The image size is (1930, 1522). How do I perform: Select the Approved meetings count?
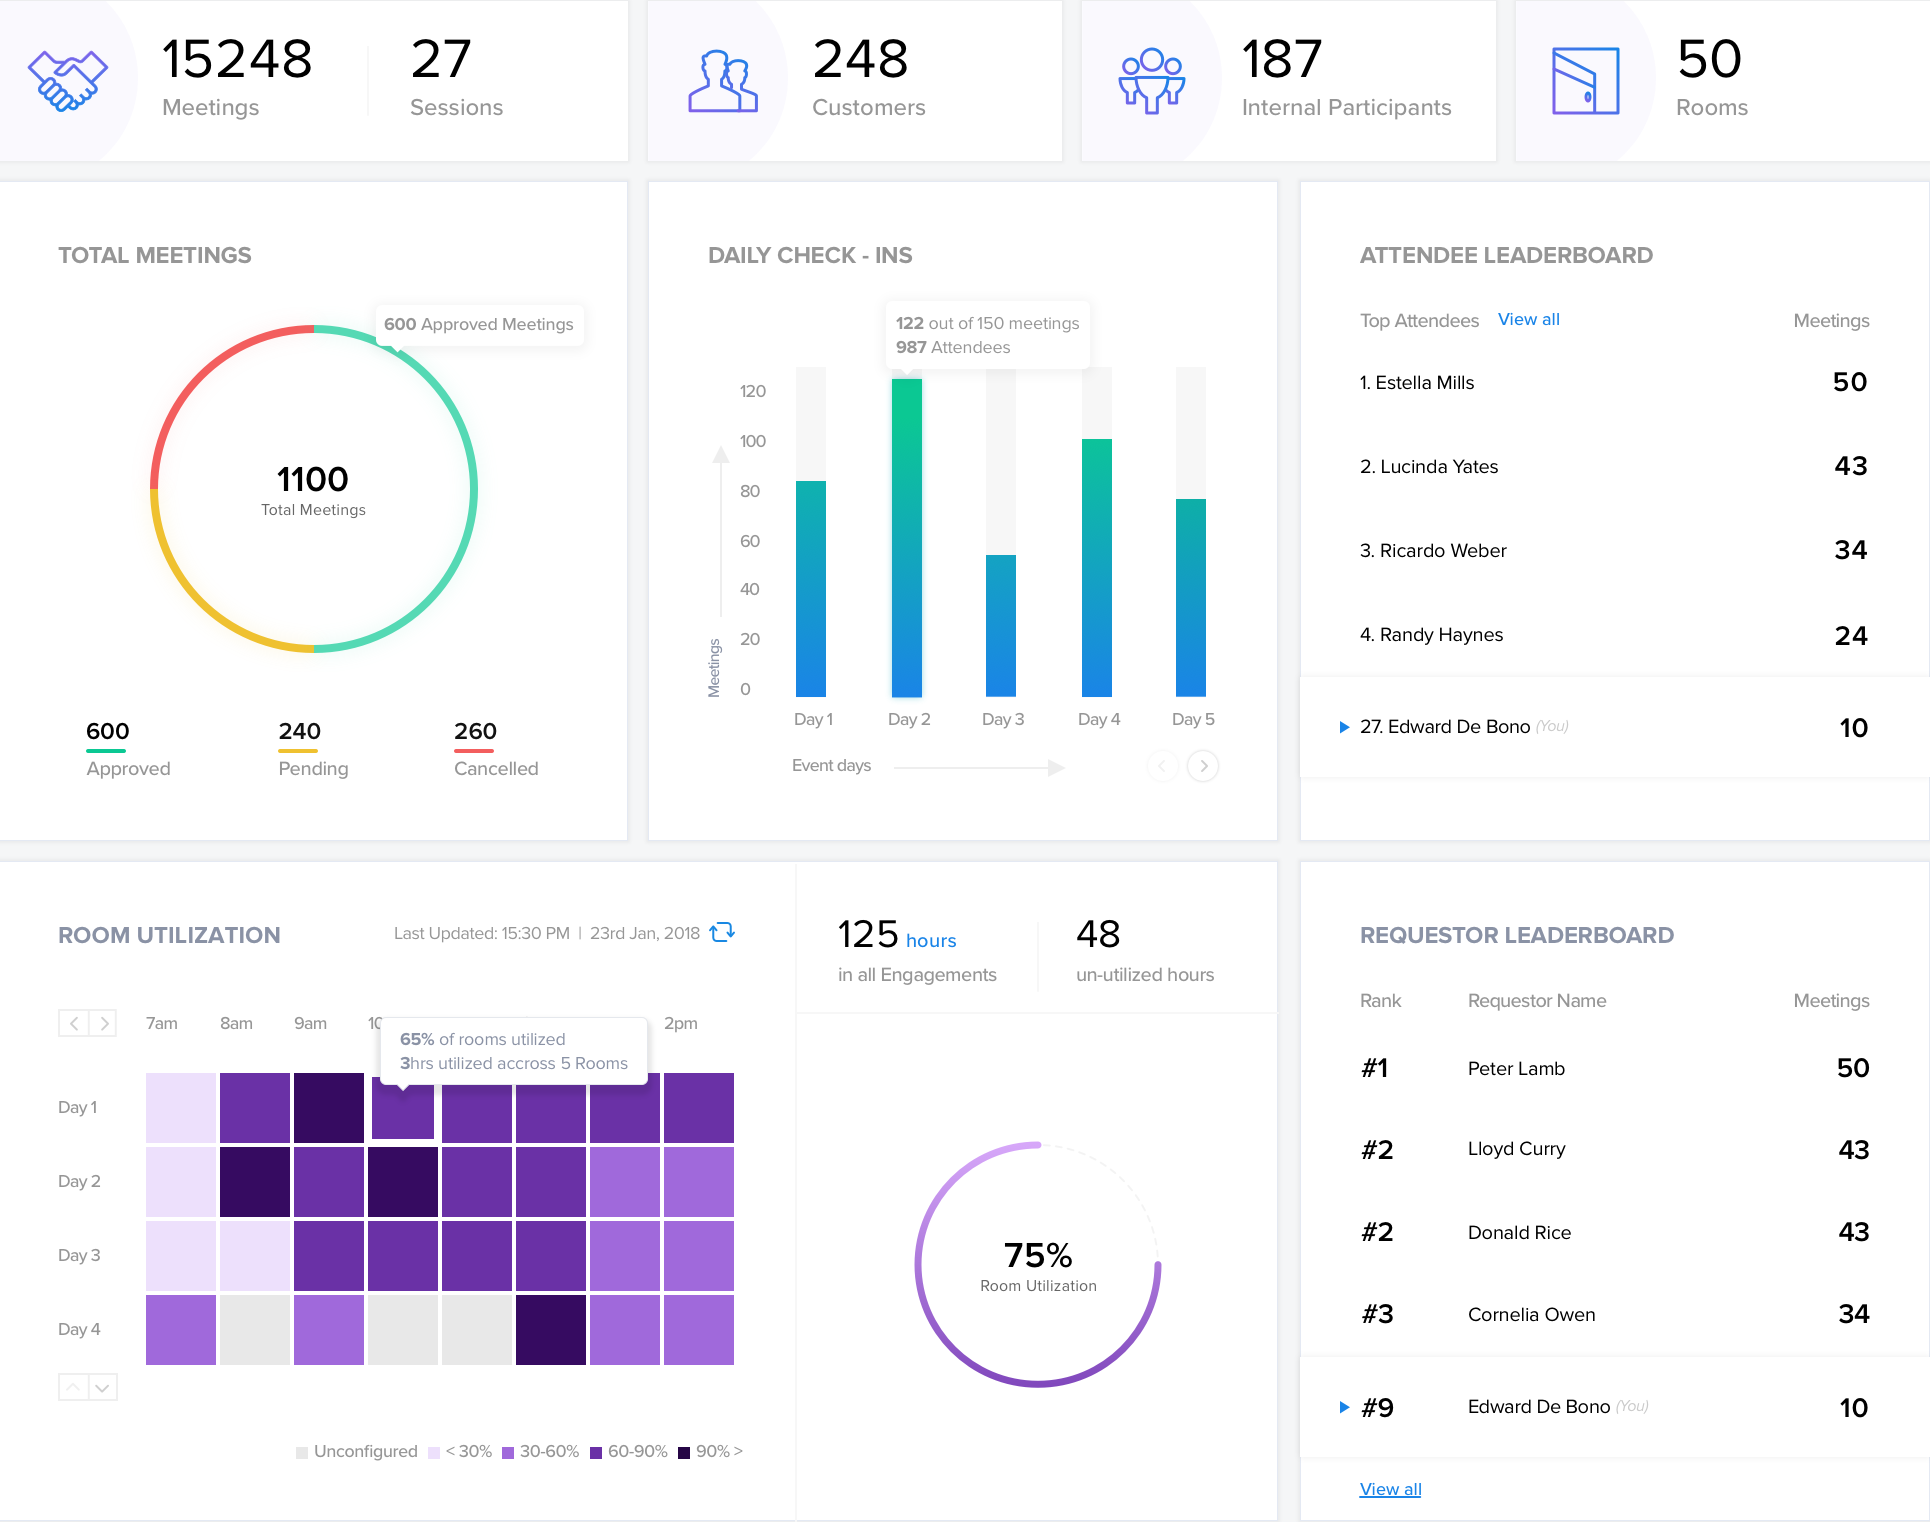[108, 732]
